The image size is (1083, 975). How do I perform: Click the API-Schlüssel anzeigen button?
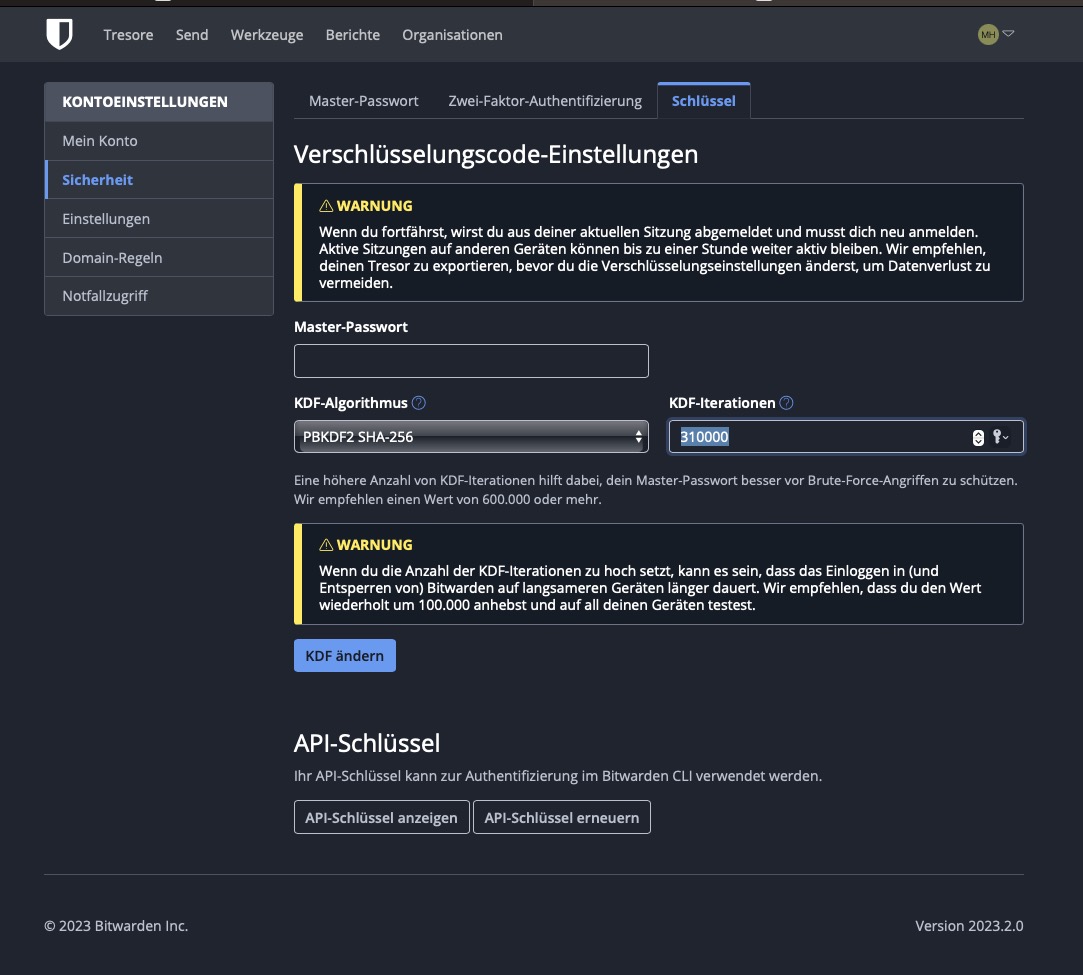pos(381,817)
